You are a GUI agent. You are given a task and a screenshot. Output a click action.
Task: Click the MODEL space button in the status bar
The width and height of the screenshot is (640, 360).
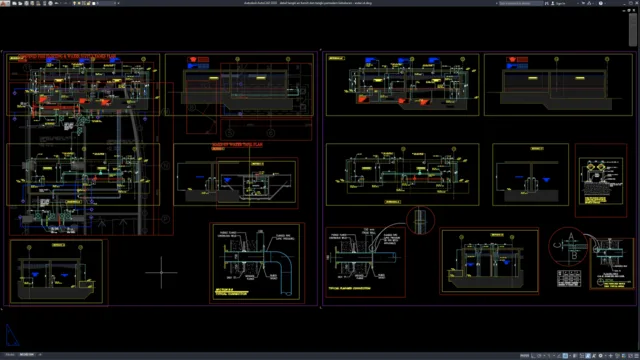(524, 356)
